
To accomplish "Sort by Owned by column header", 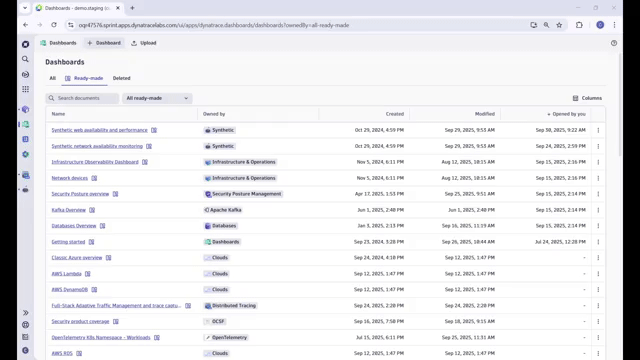I will click(214, 114).
